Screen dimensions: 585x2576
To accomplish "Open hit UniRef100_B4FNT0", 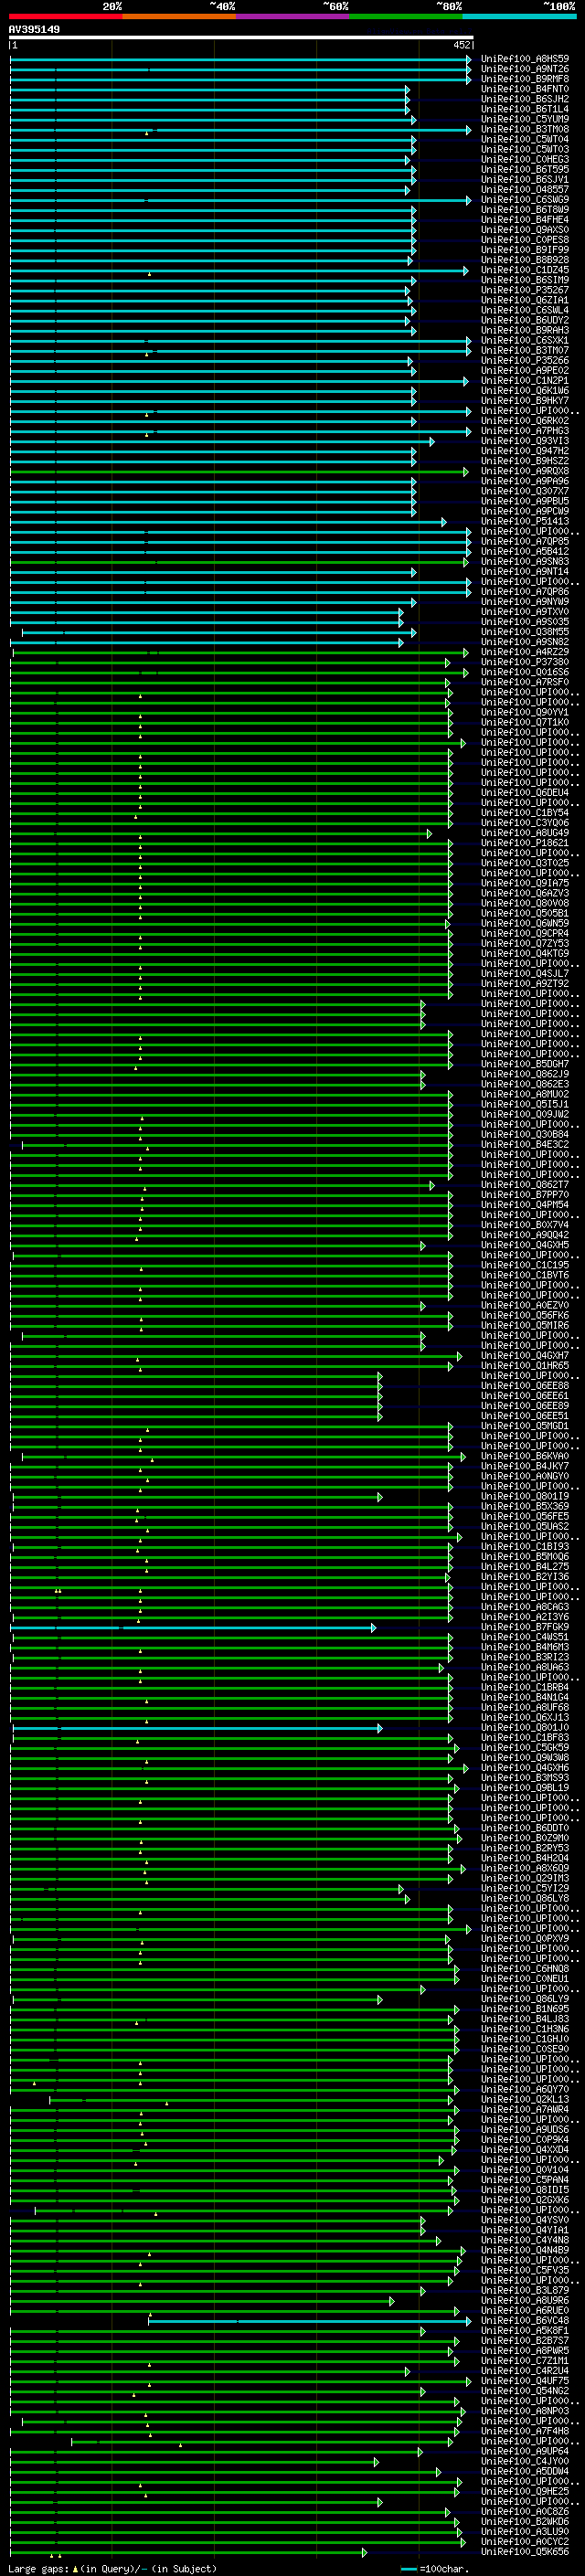I will tap(525, 89).
